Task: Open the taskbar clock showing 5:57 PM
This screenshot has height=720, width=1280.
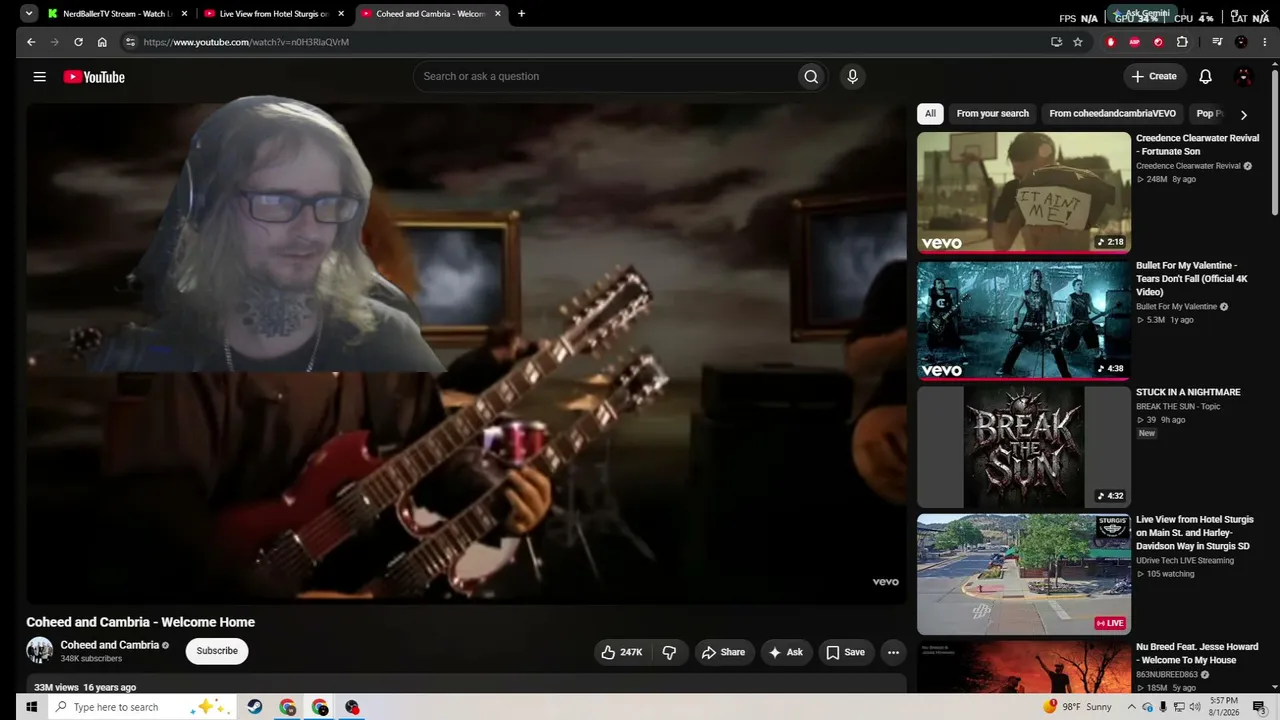Action: click(1224, 707)
